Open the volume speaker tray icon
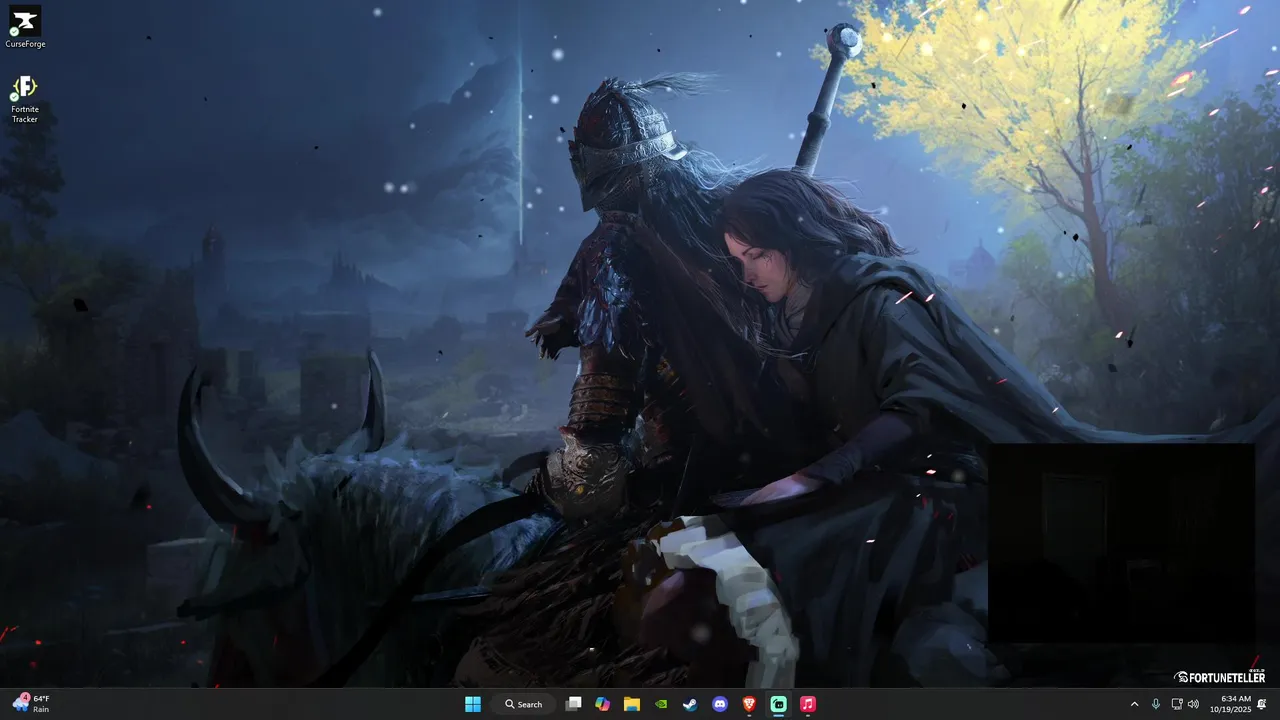This screenshot has width=1280, height=720. [x=1193, y=704]
